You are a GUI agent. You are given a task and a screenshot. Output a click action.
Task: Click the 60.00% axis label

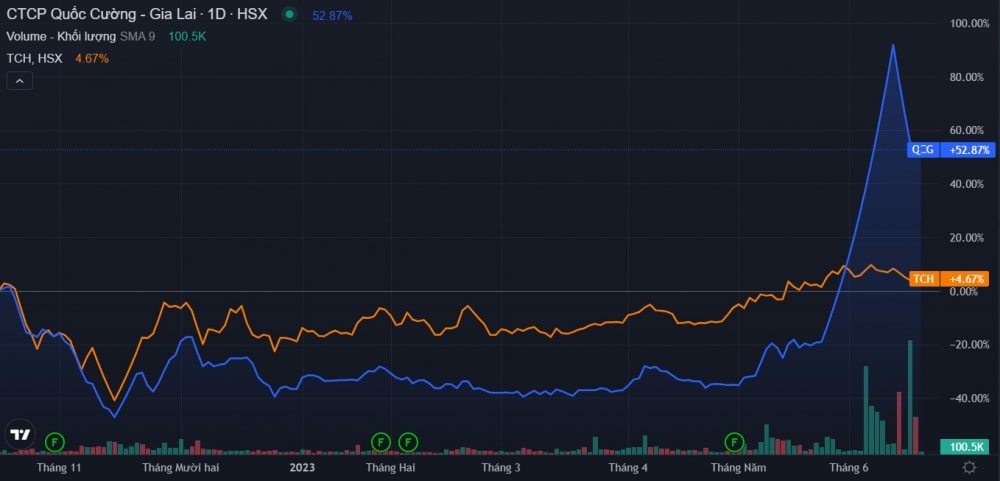click(967, 130)
